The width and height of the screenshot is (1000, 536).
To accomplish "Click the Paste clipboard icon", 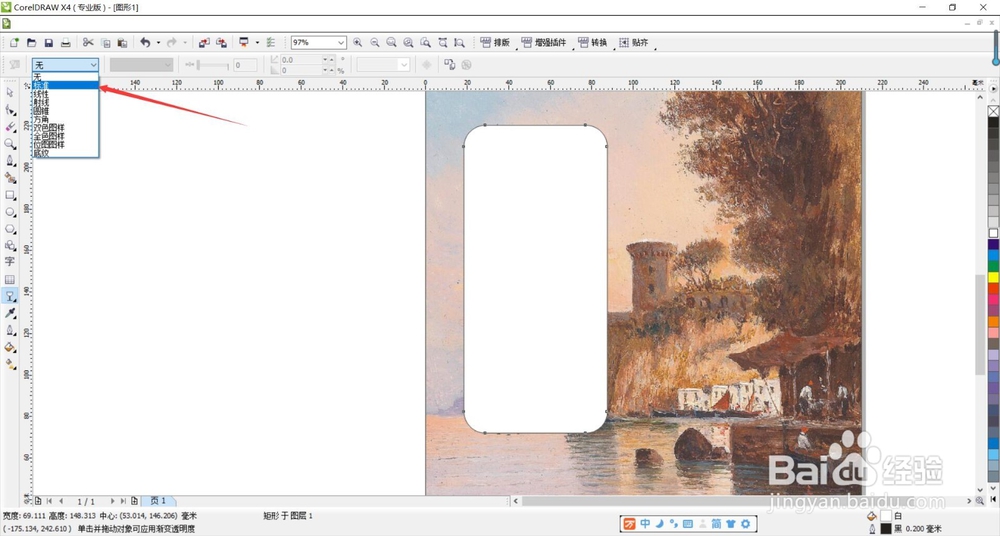I will 122,43.
